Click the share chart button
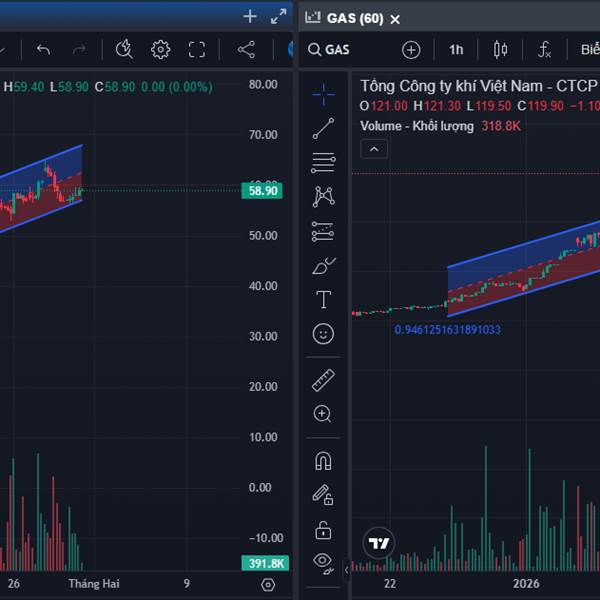 [x=246, y=49]
